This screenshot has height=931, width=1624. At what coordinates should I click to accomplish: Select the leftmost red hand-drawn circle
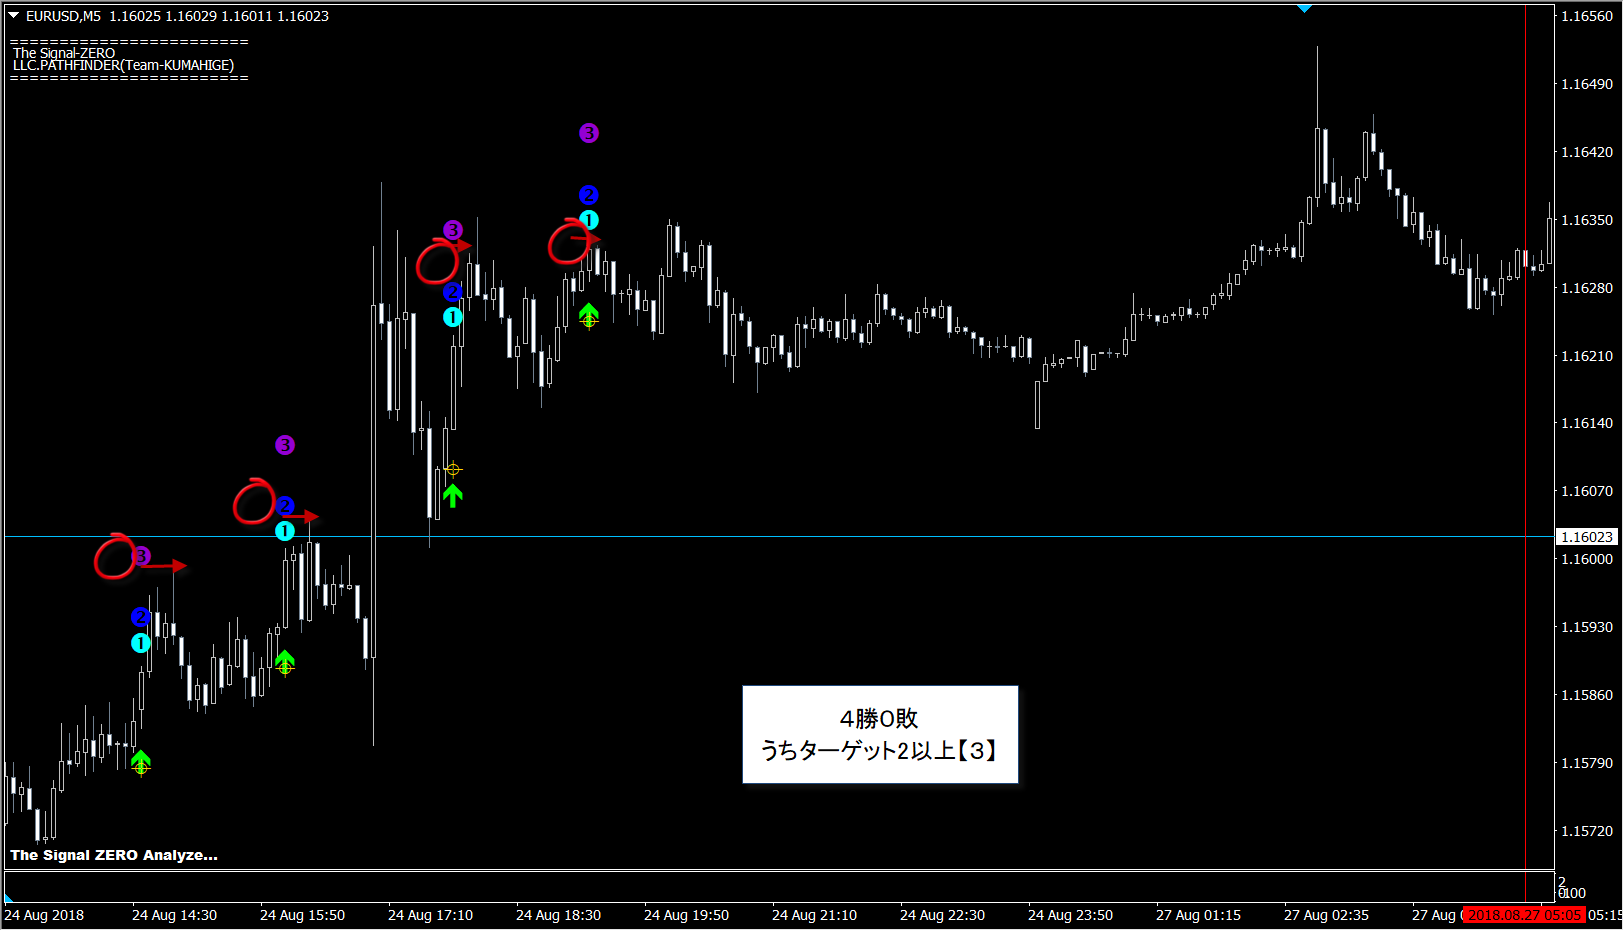pyautogui.click(x=114, y=557)
